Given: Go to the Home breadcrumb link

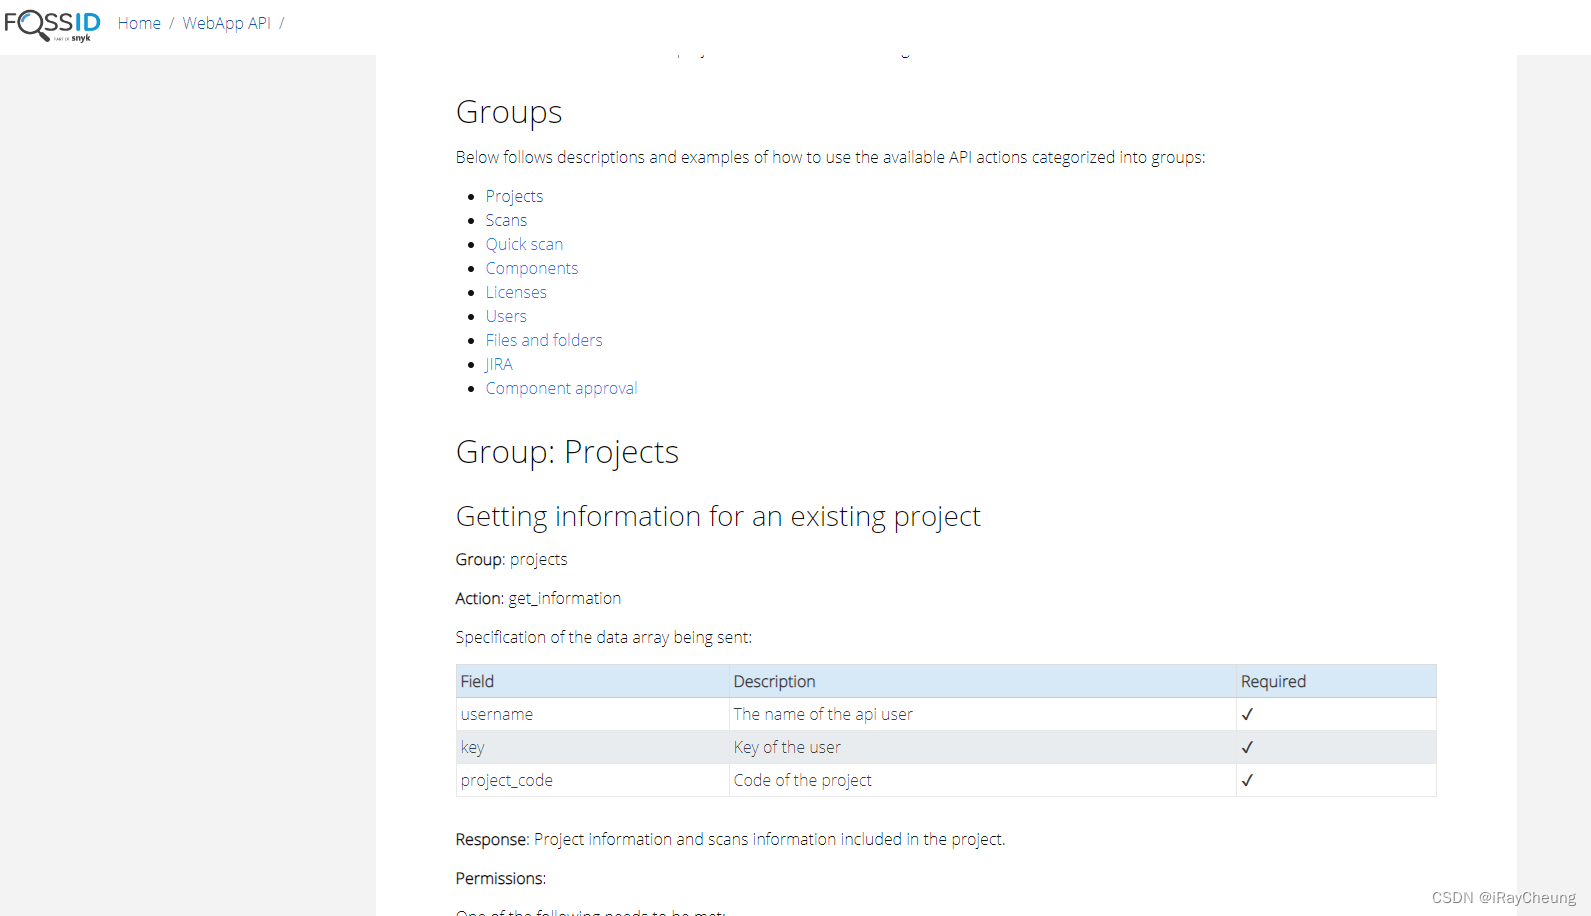Looking at the screenshot, I should click(139, 23).
